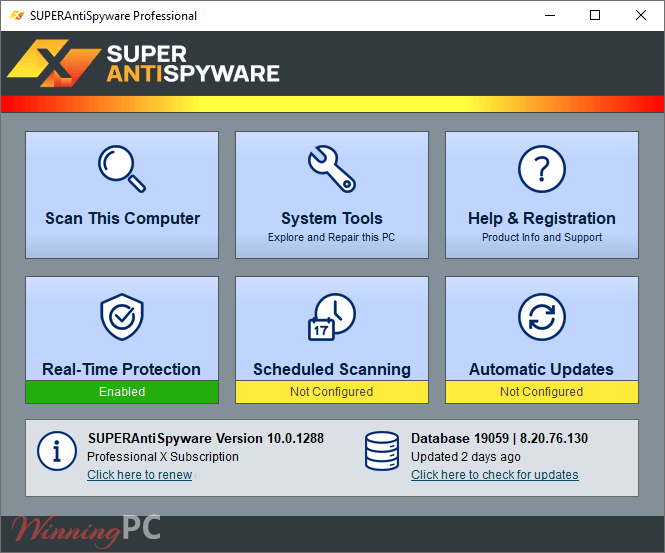Open Scan This Computer label
The height and width of the screenshot is (553, 665).
pyautogui.click(x=122, y=218)
